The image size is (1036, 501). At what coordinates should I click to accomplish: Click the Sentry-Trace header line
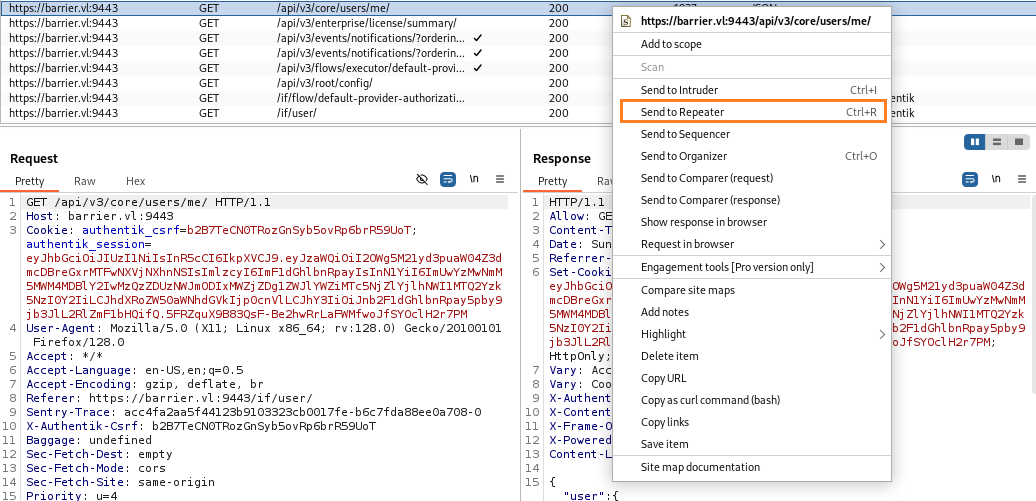pos(254,412)
